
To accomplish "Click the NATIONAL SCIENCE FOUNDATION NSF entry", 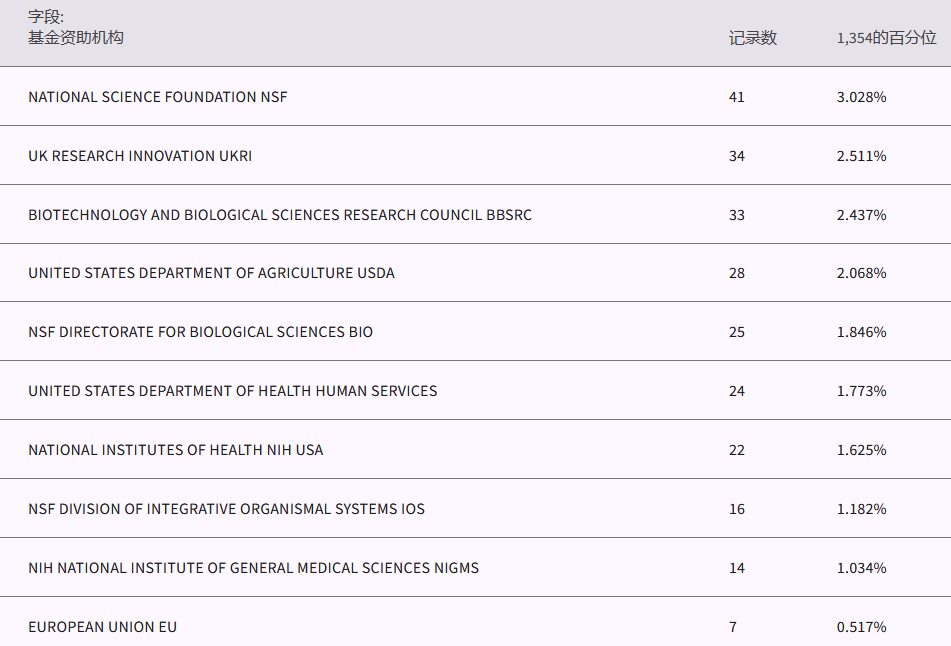I will pos(158,97).
